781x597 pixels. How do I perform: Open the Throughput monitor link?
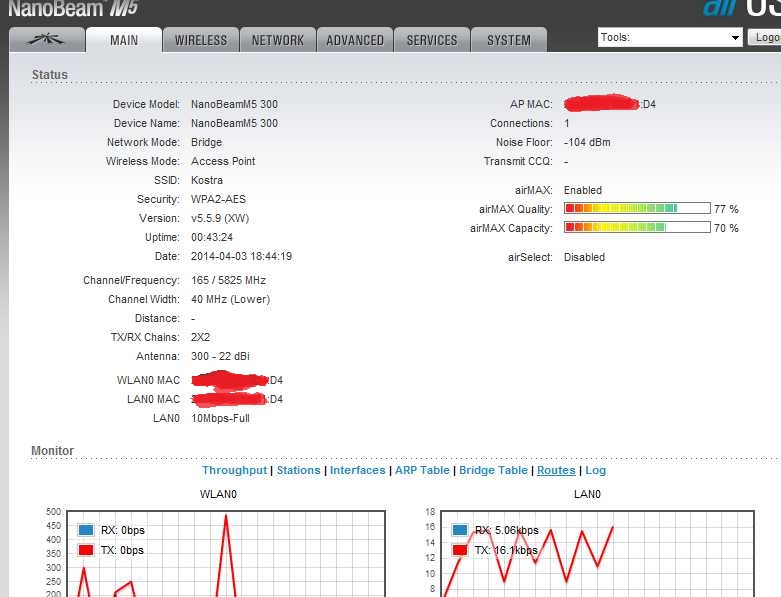(x=234, y=470)
